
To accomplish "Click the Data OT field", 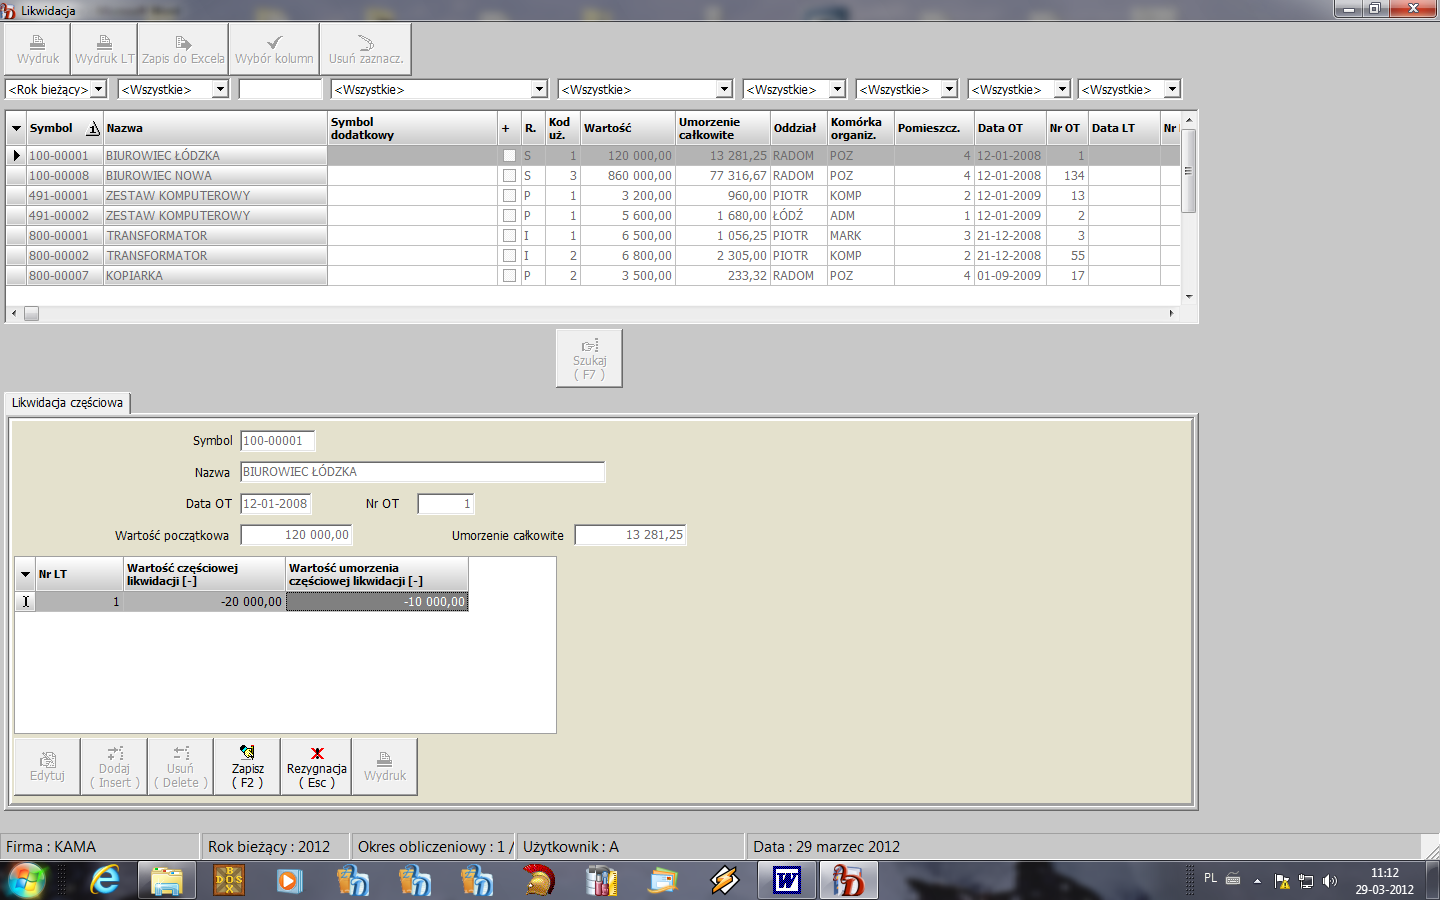I will [276, 504].
